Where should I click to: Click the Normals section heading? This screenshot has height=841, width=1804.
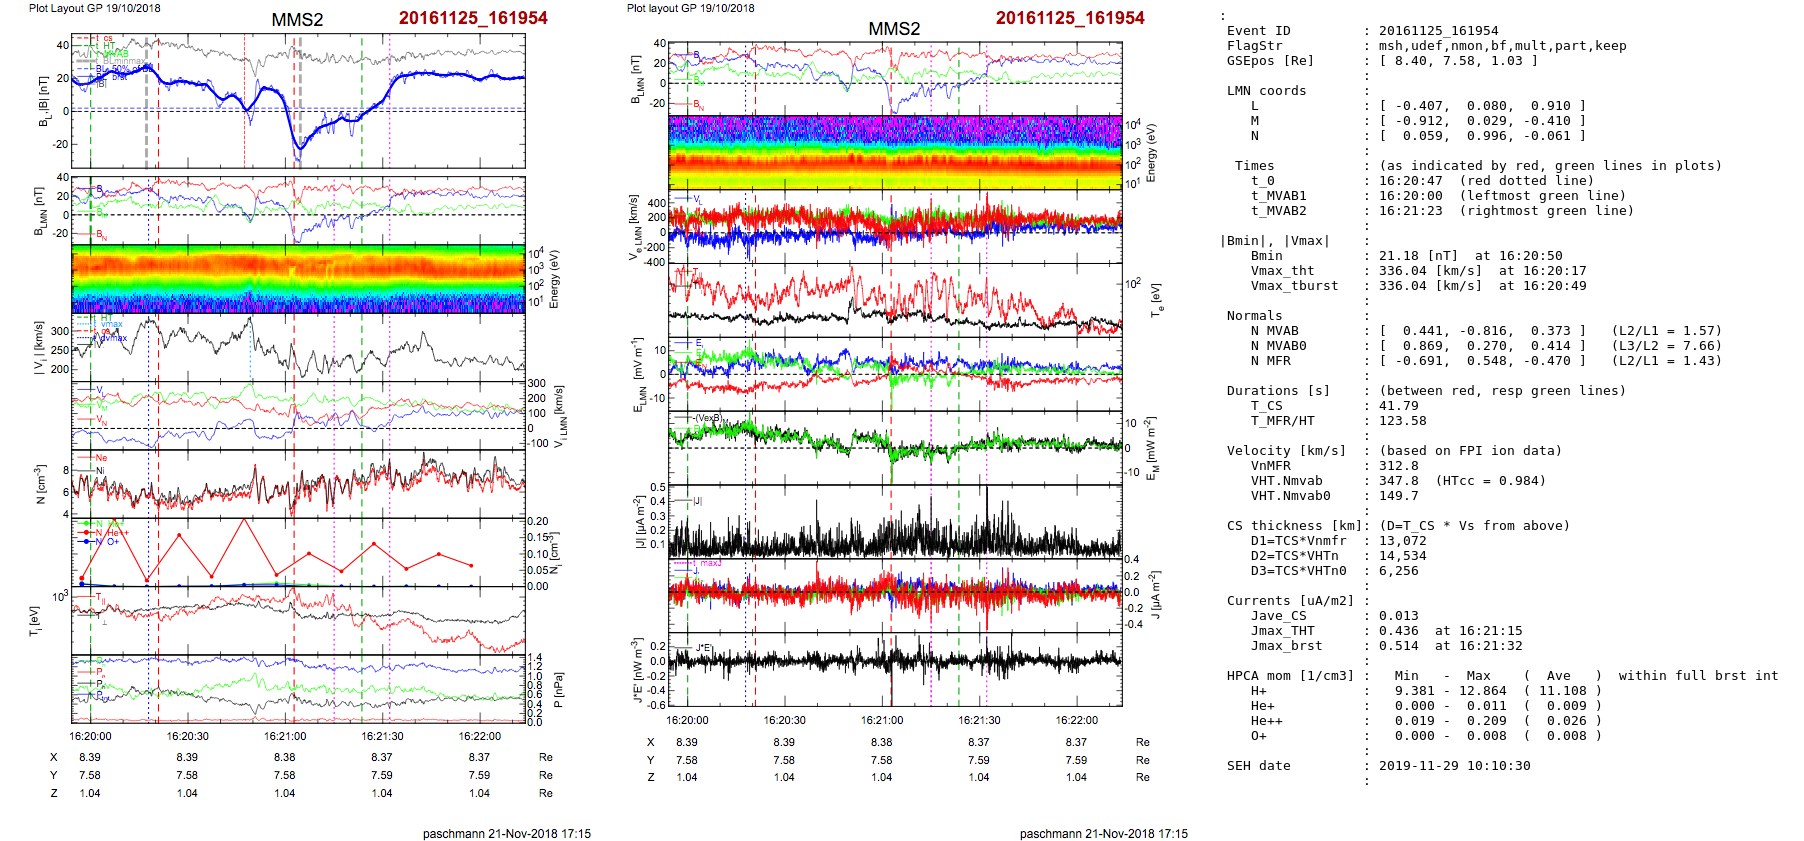tap(1254, 316)
